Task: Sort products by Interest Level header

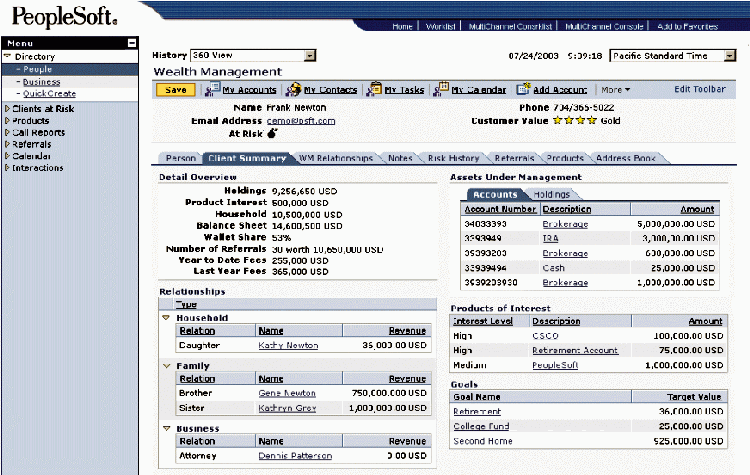Action: point(483,321)
